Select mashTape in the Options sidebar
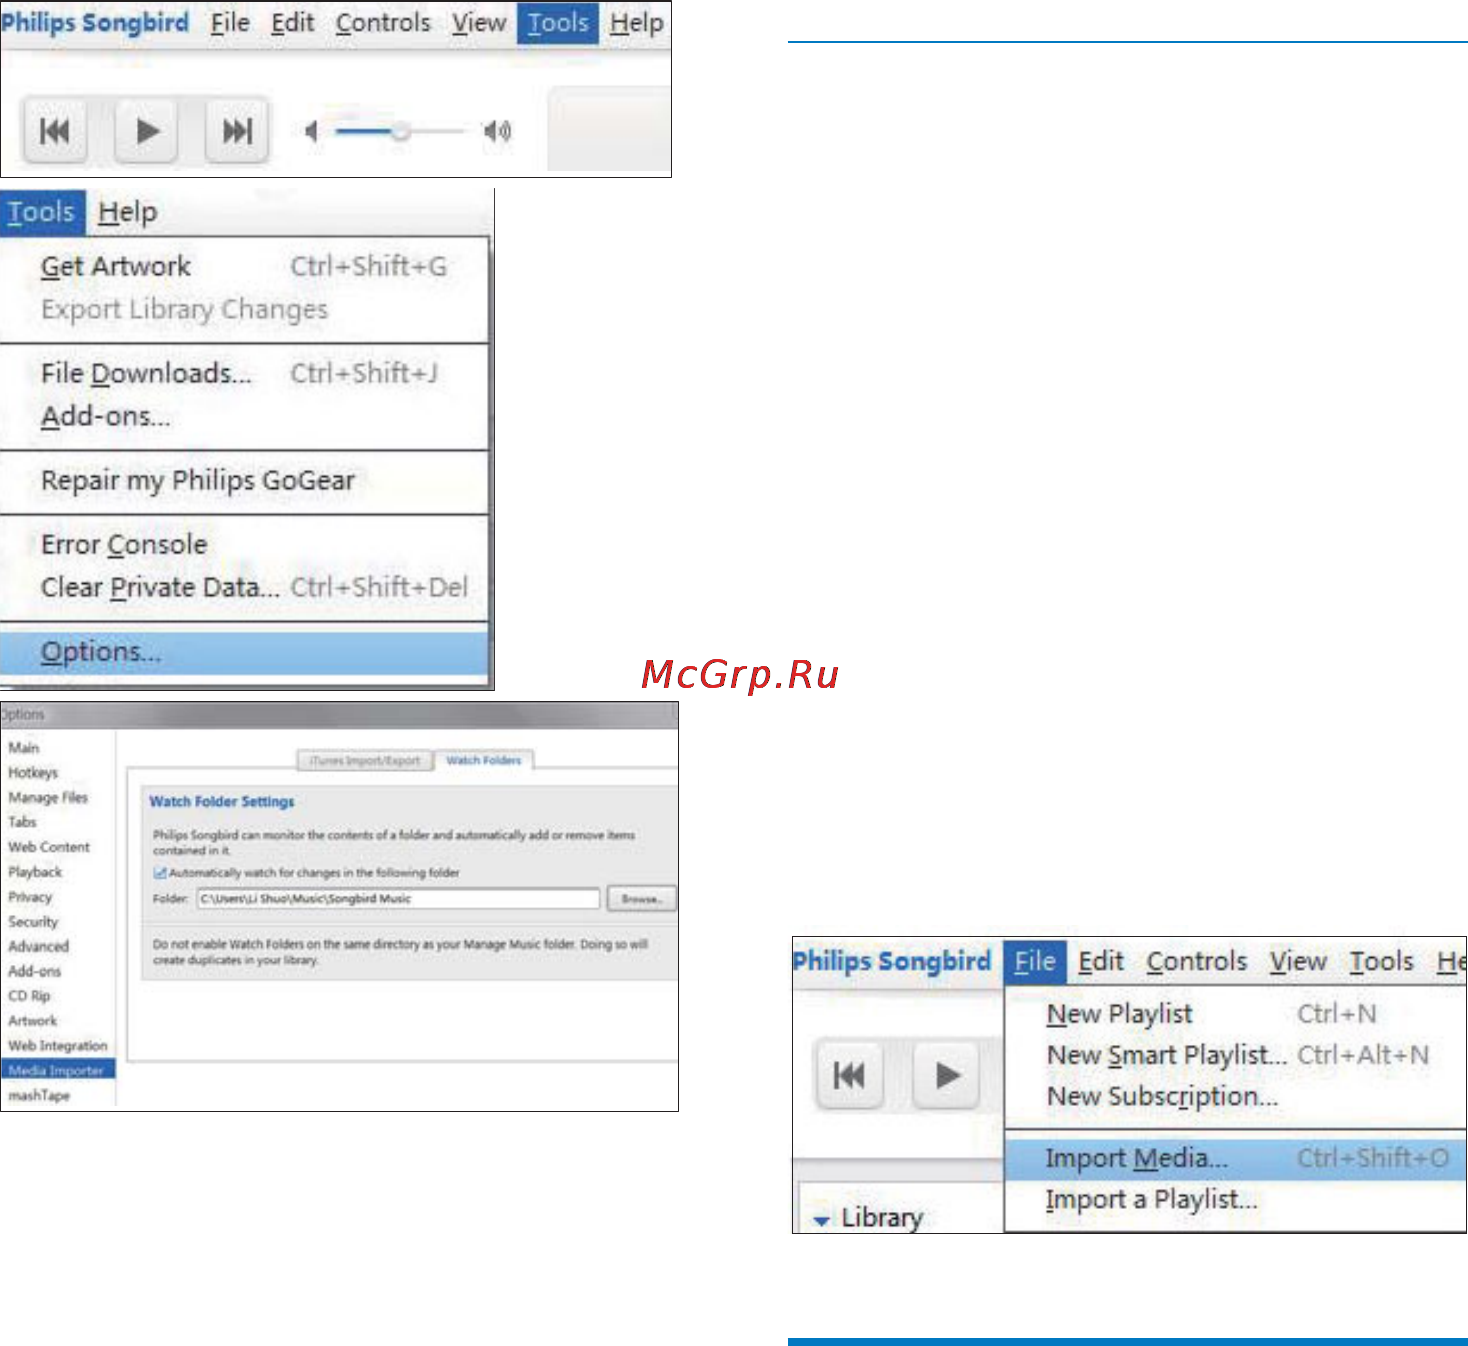This screenshot has width=1468, height=1346. [x=39, y=1096]
